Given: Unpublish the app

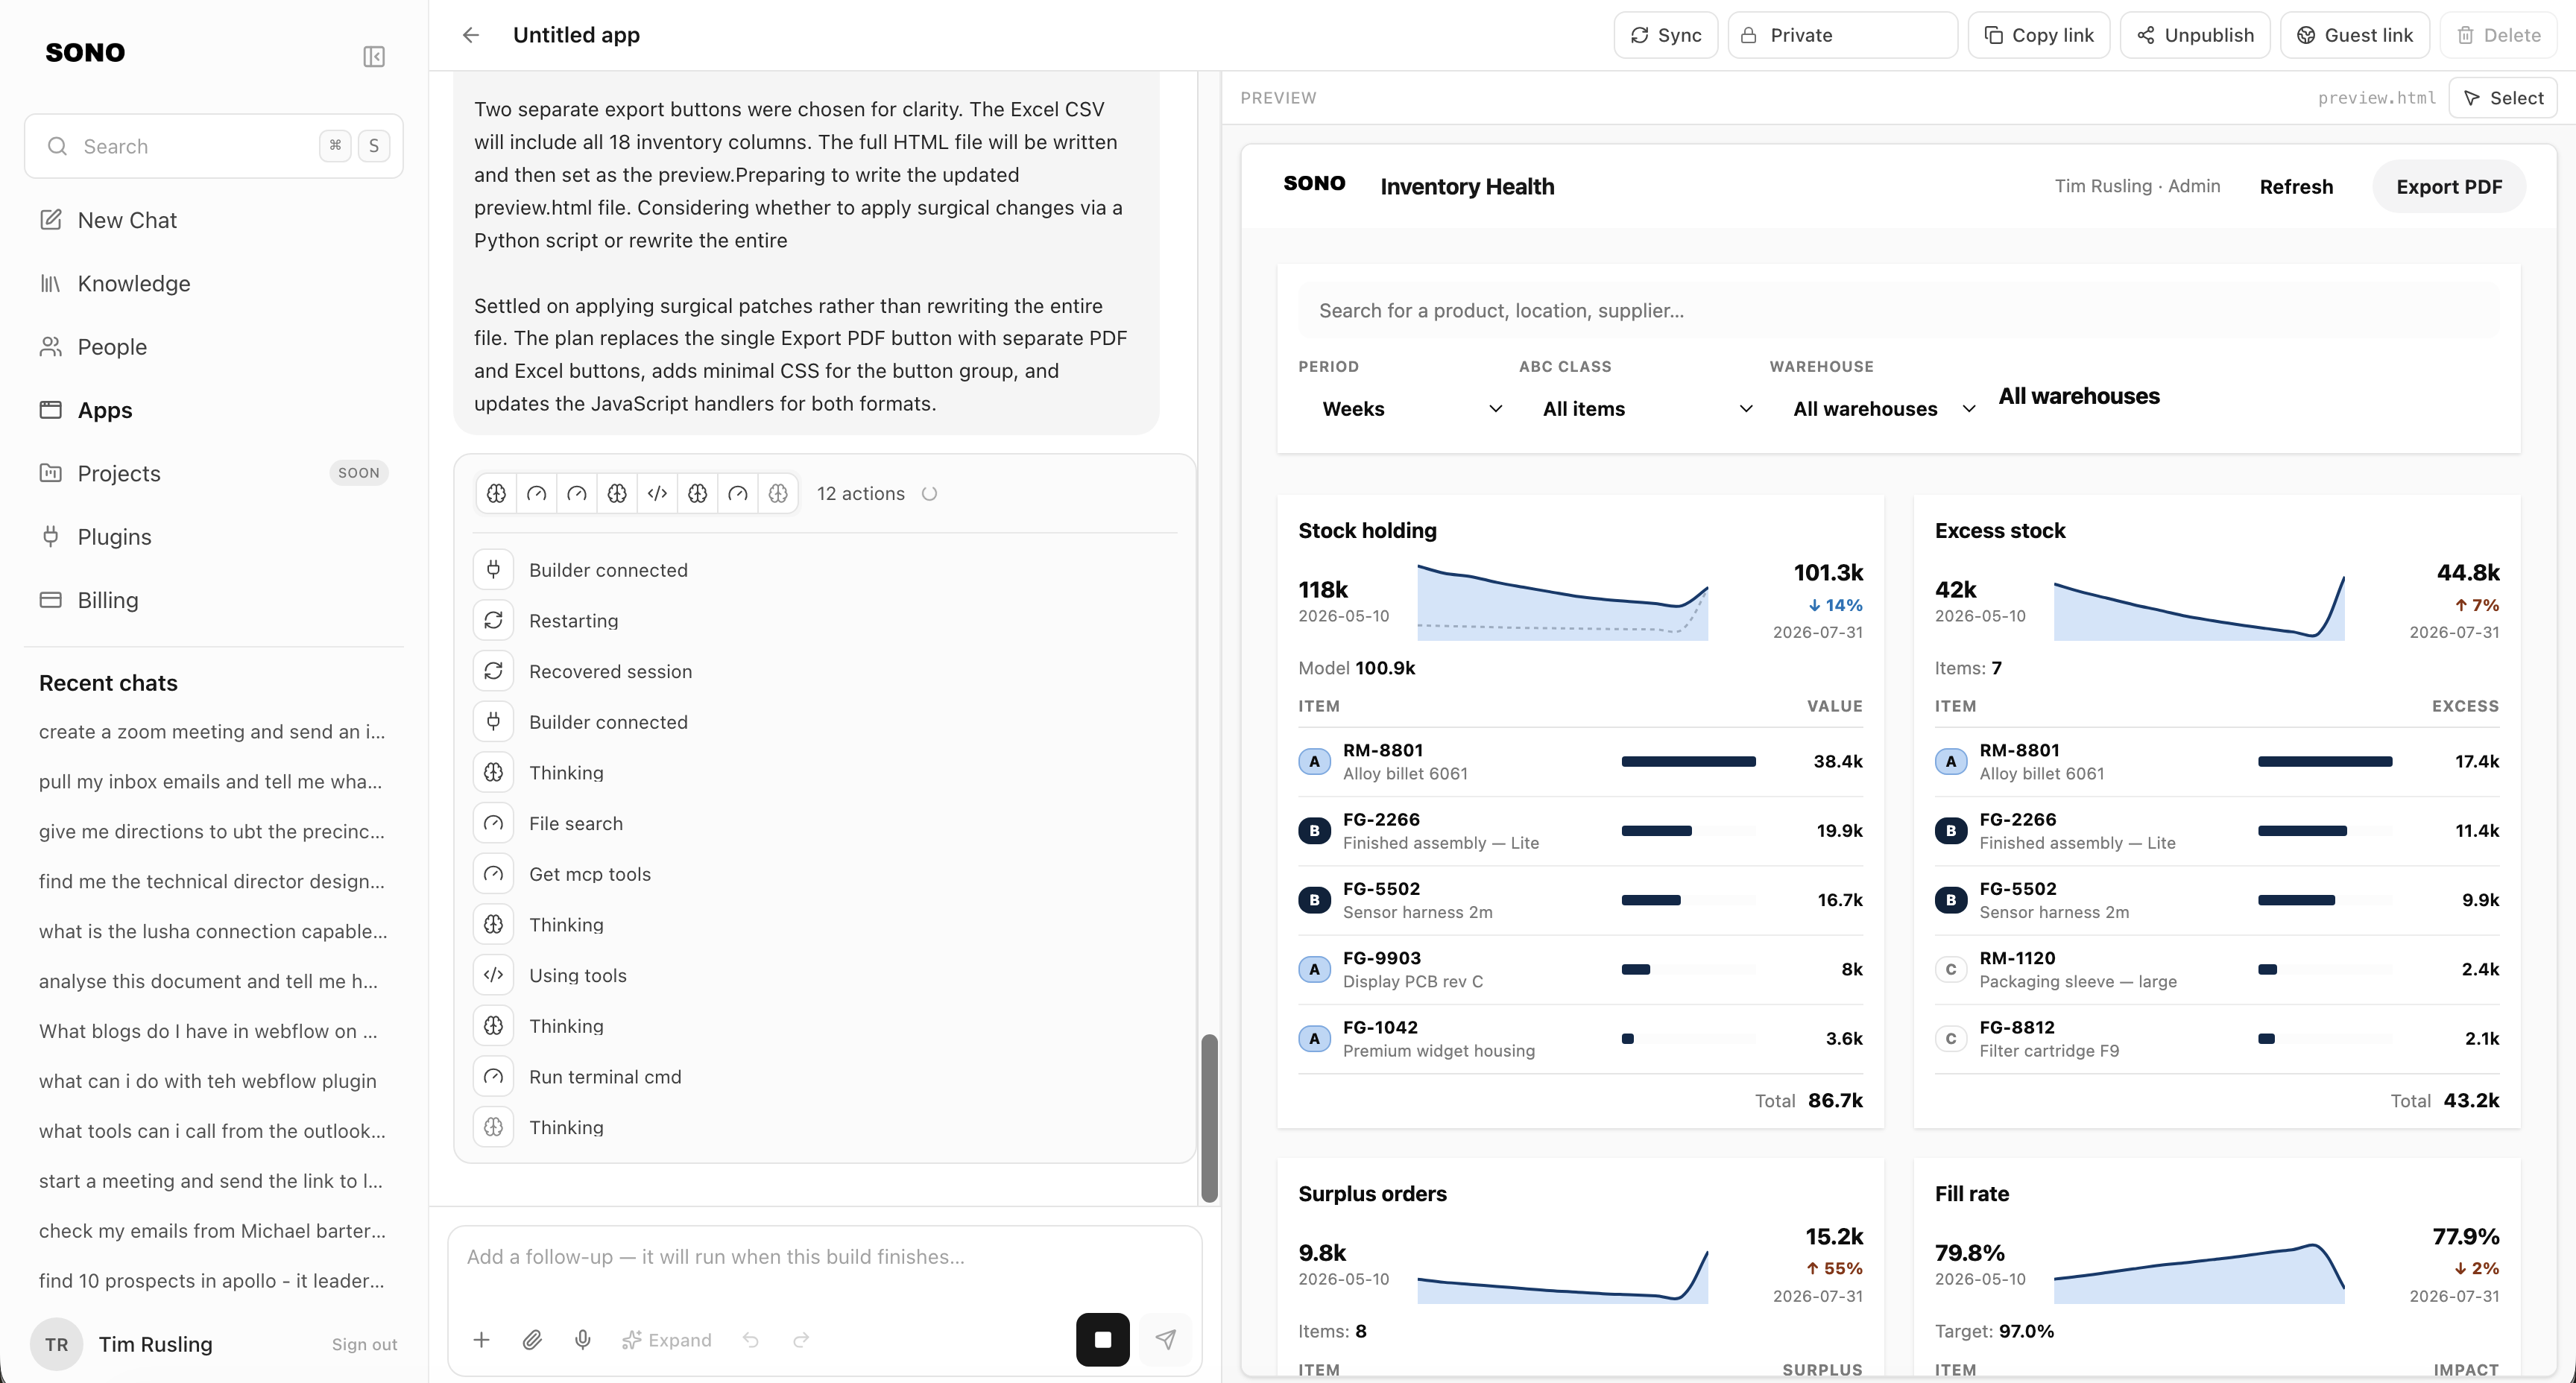Looking at the screenshot, I should pyautogui.click(x=2195, y=35).
